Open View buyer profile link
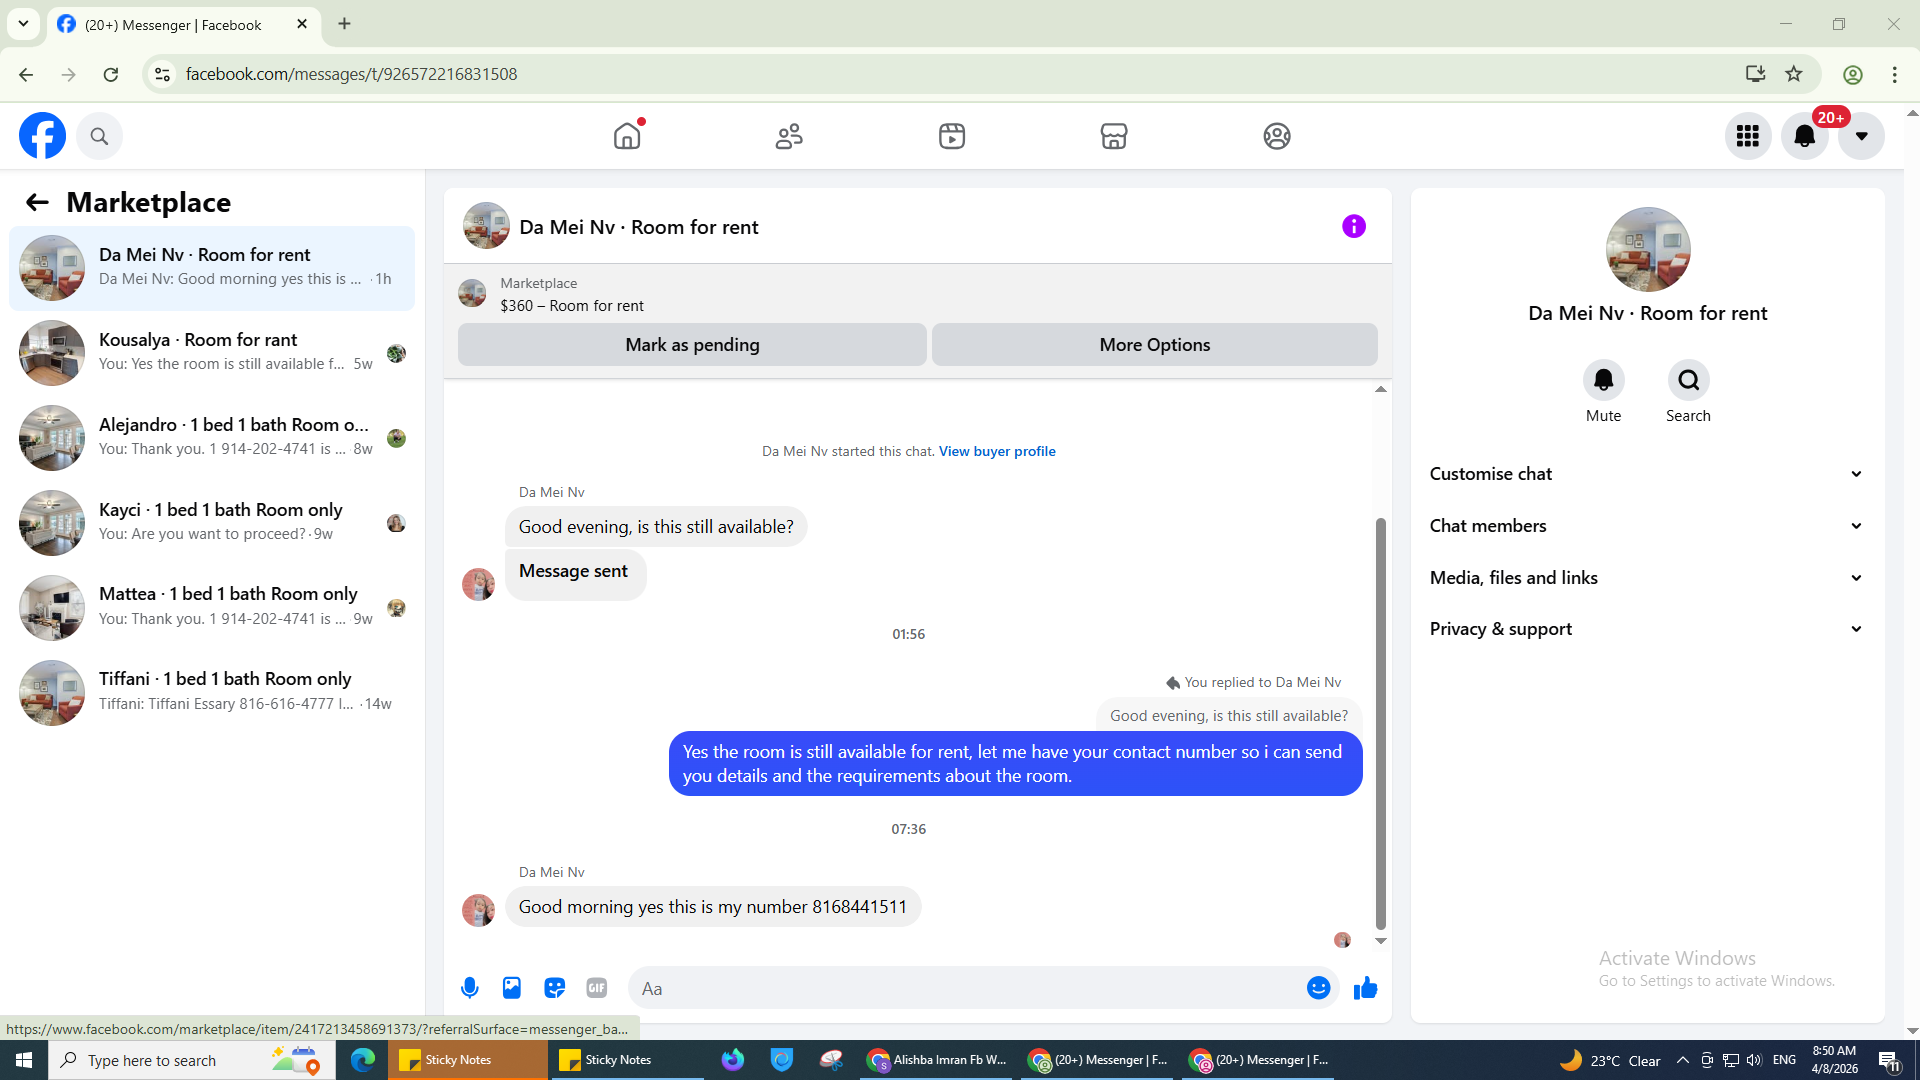Screen dimensions: 1920x1080 996,451
